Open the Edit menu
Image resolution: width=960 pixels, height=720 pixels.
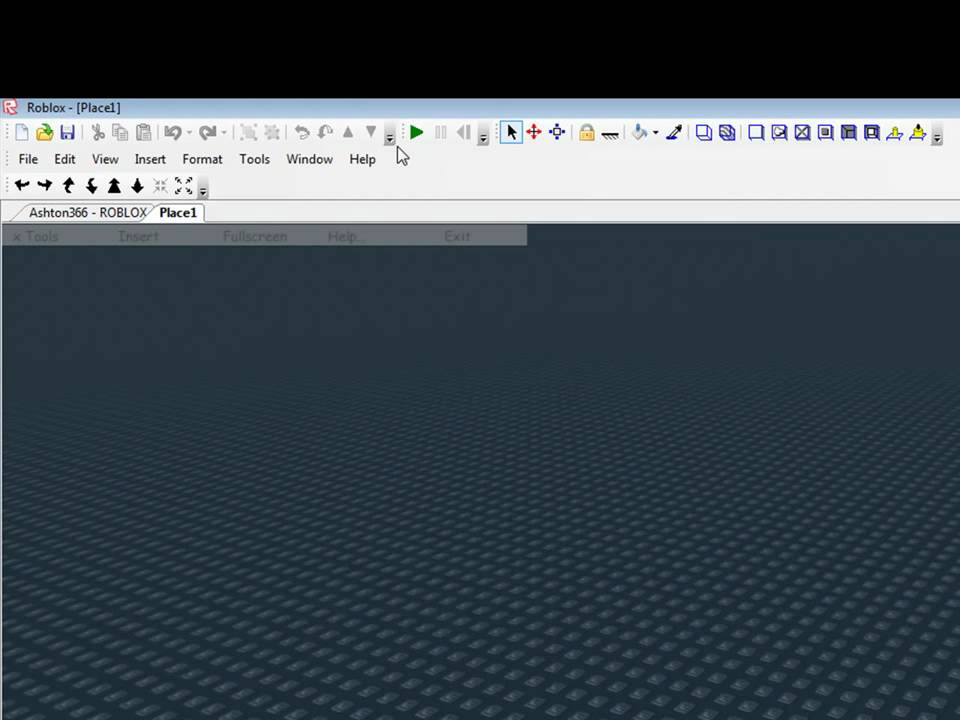(65, 159)
